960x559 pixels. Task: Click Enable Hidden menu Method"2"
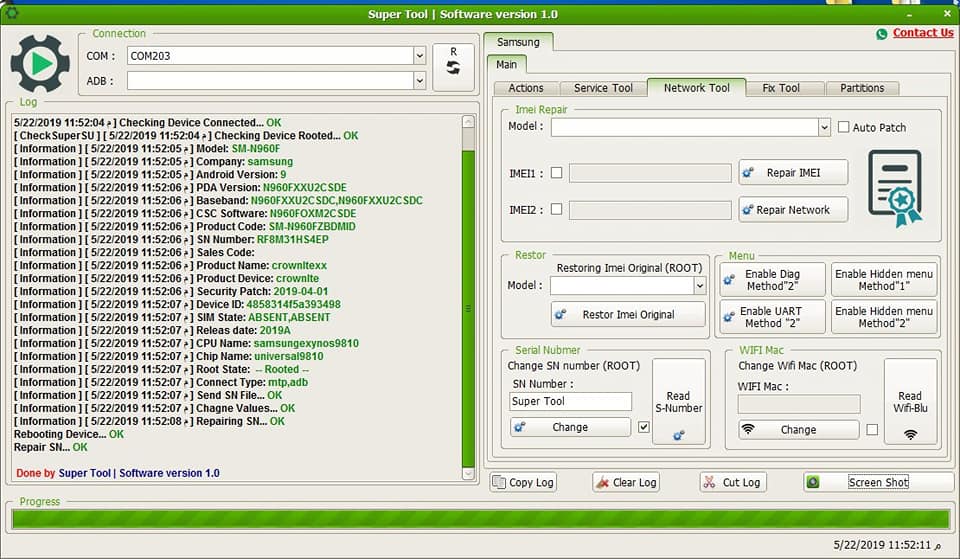click(x=883, y=317)
